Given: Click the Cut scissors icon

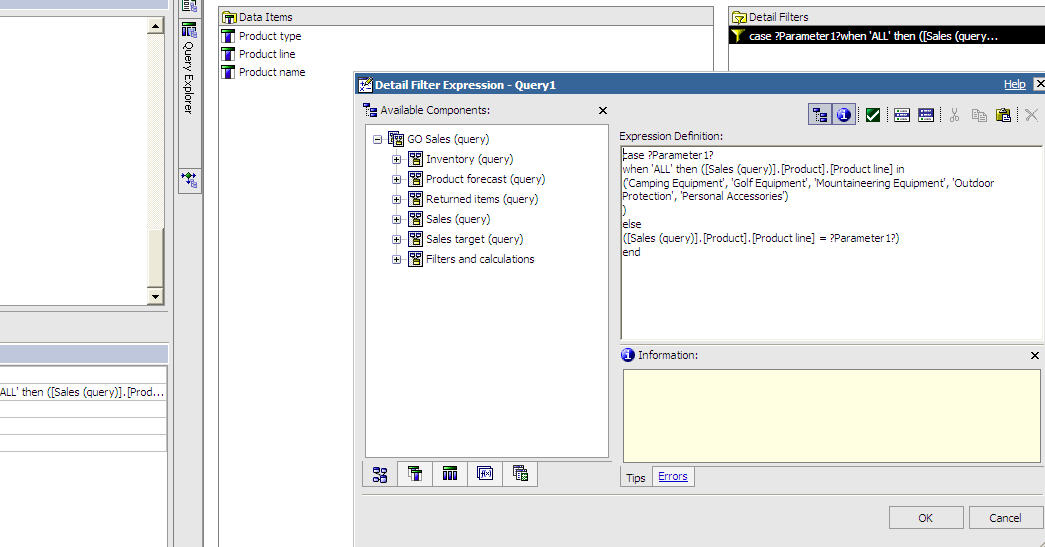Looking at the screenshot, I should coord(954,115).
